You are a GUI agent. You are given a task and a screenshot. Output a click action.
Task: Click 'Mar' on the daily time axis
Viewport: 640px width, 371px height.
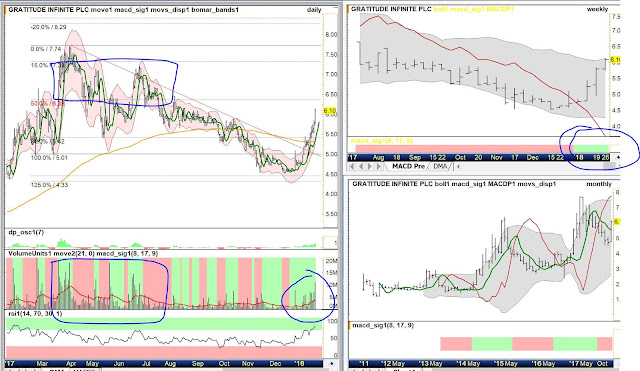coord(42,363)
